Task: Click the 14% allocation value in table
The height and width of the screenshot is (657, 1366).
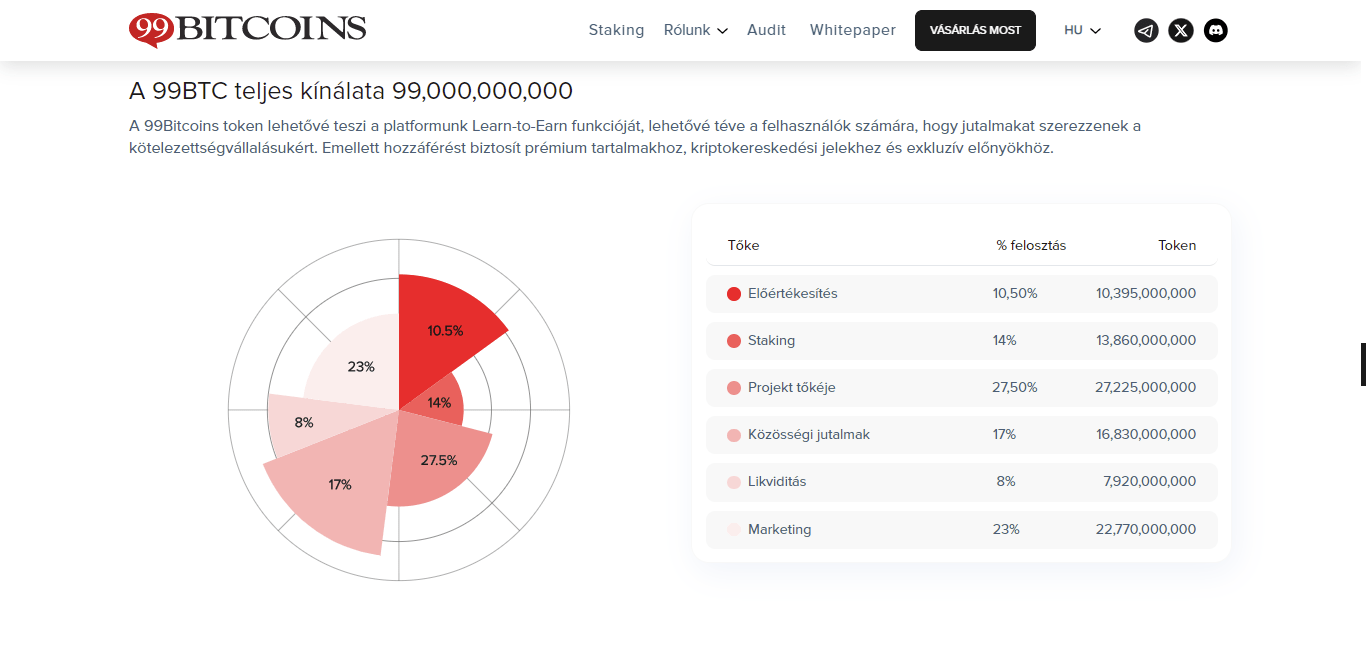Action: (x=1005, y=341)
